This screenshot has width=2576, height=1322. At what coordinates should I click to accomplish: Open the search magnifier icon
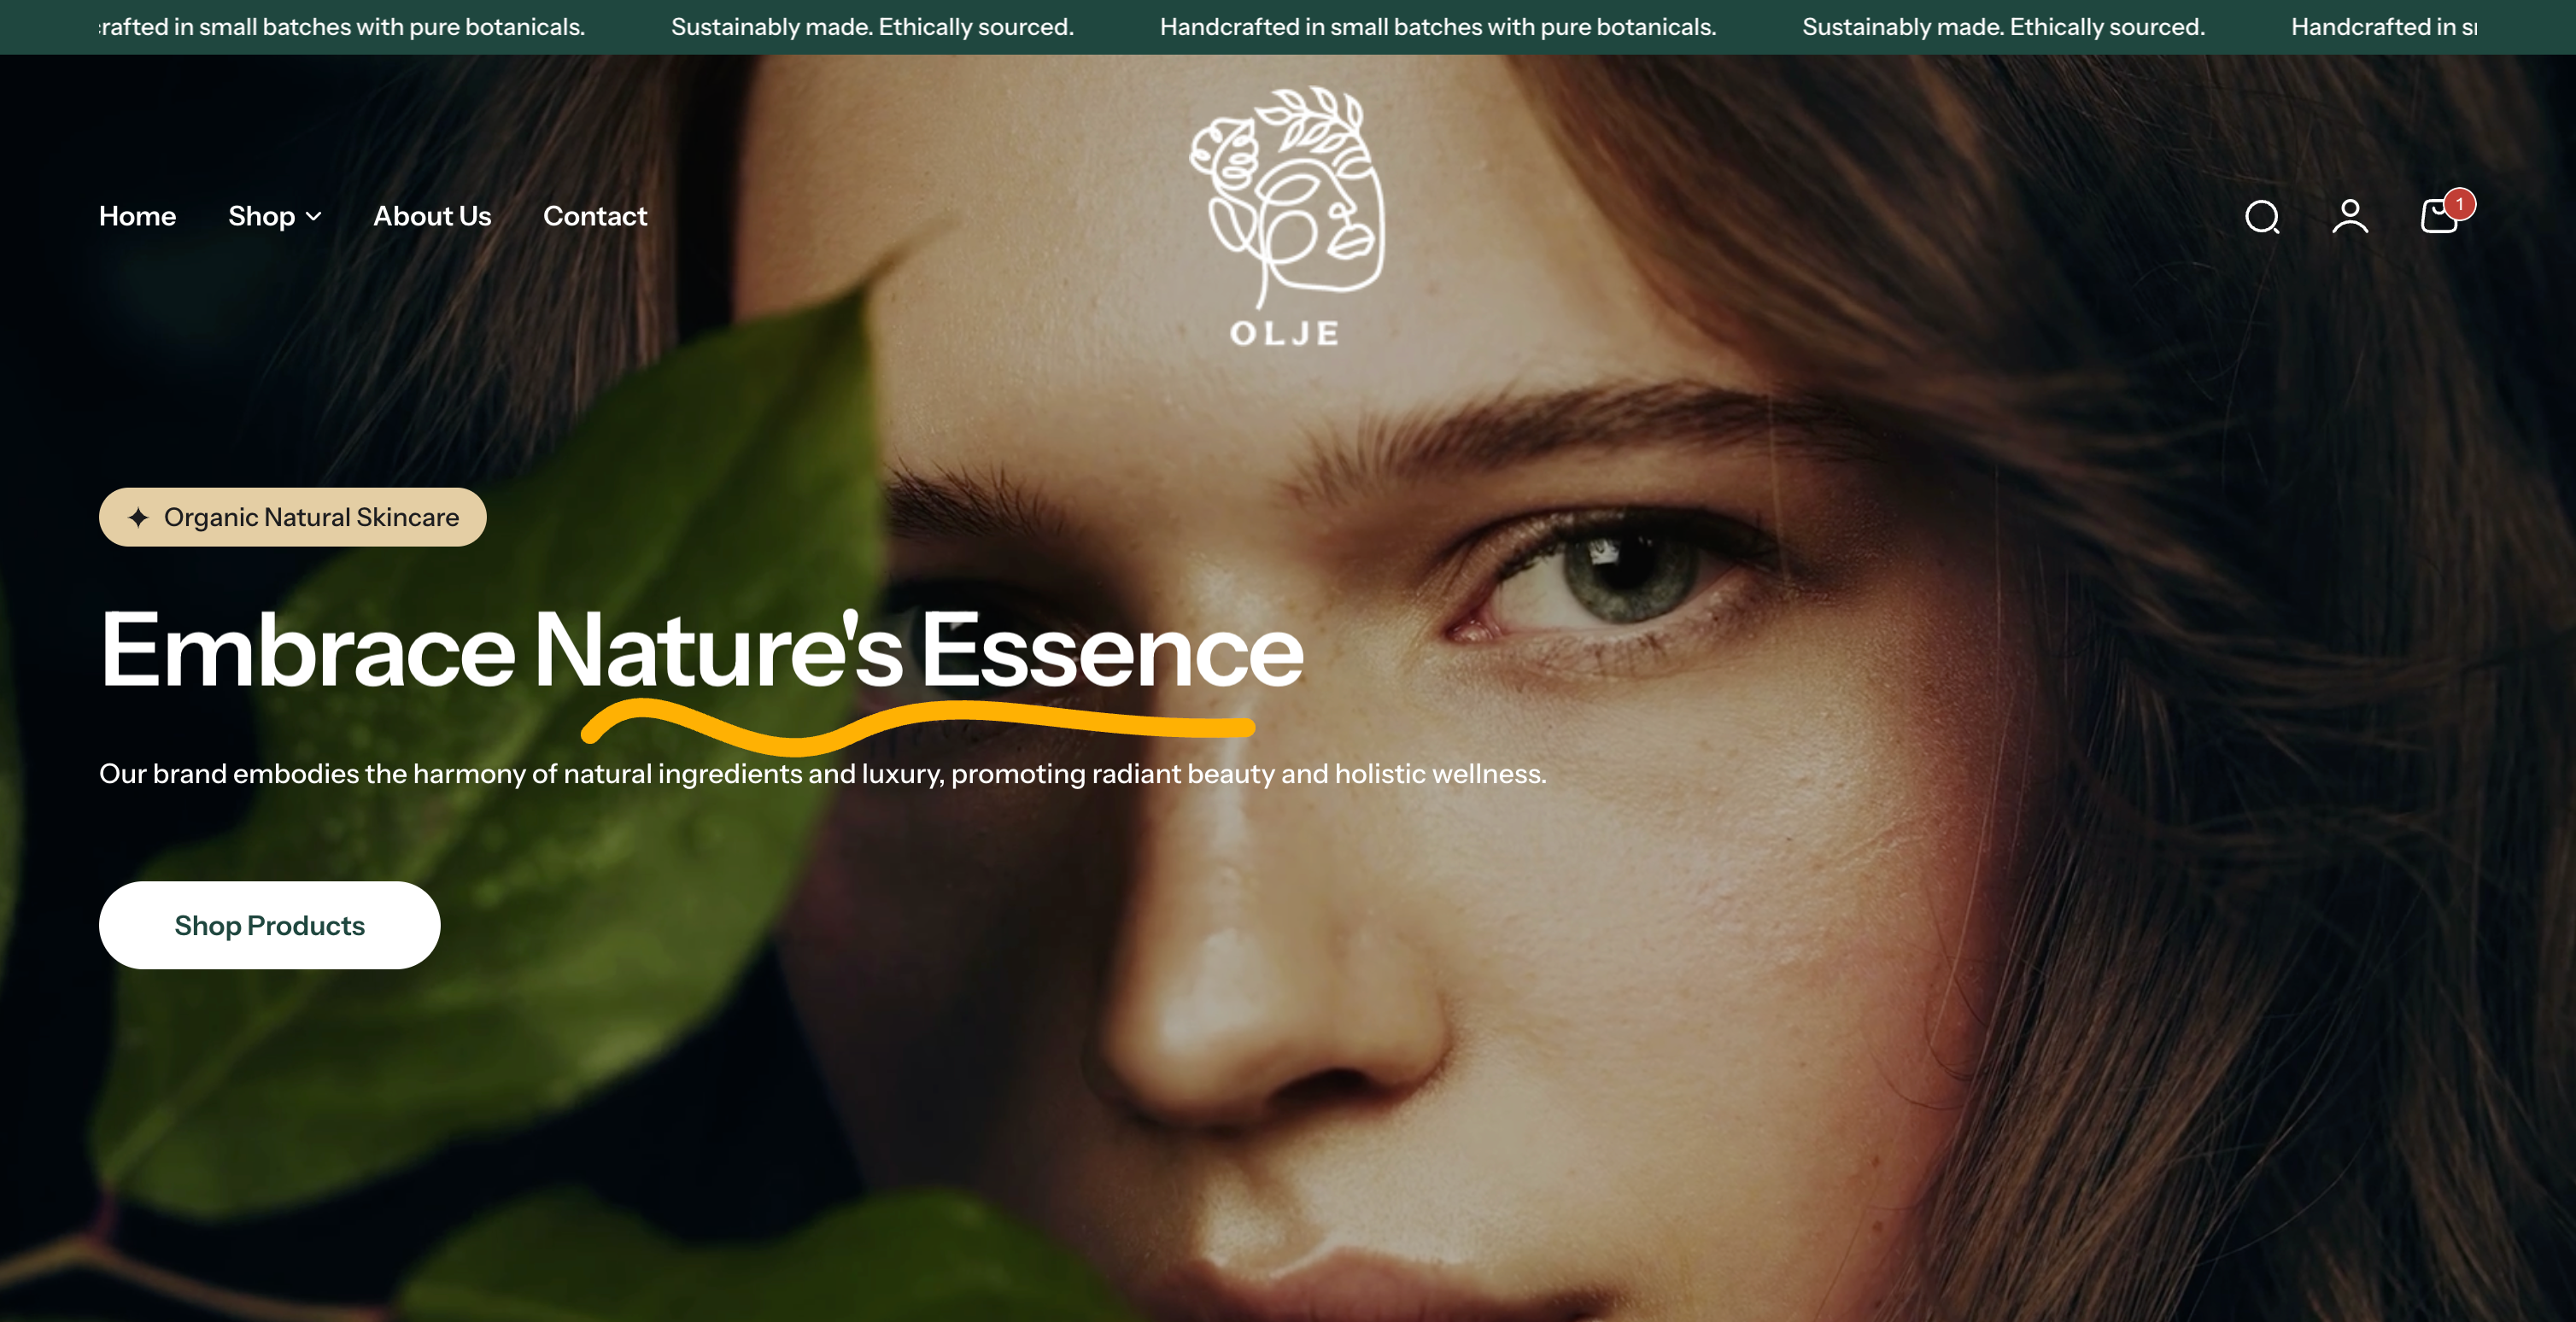click(x=2262, y=216)
